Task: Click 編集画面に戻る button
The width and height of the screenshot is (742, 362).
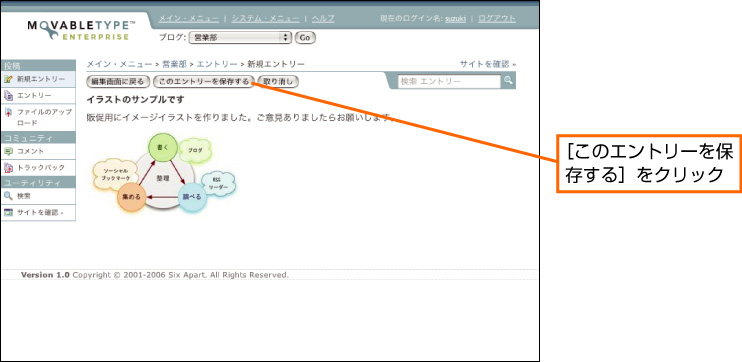Action: [x=118, y=81]
